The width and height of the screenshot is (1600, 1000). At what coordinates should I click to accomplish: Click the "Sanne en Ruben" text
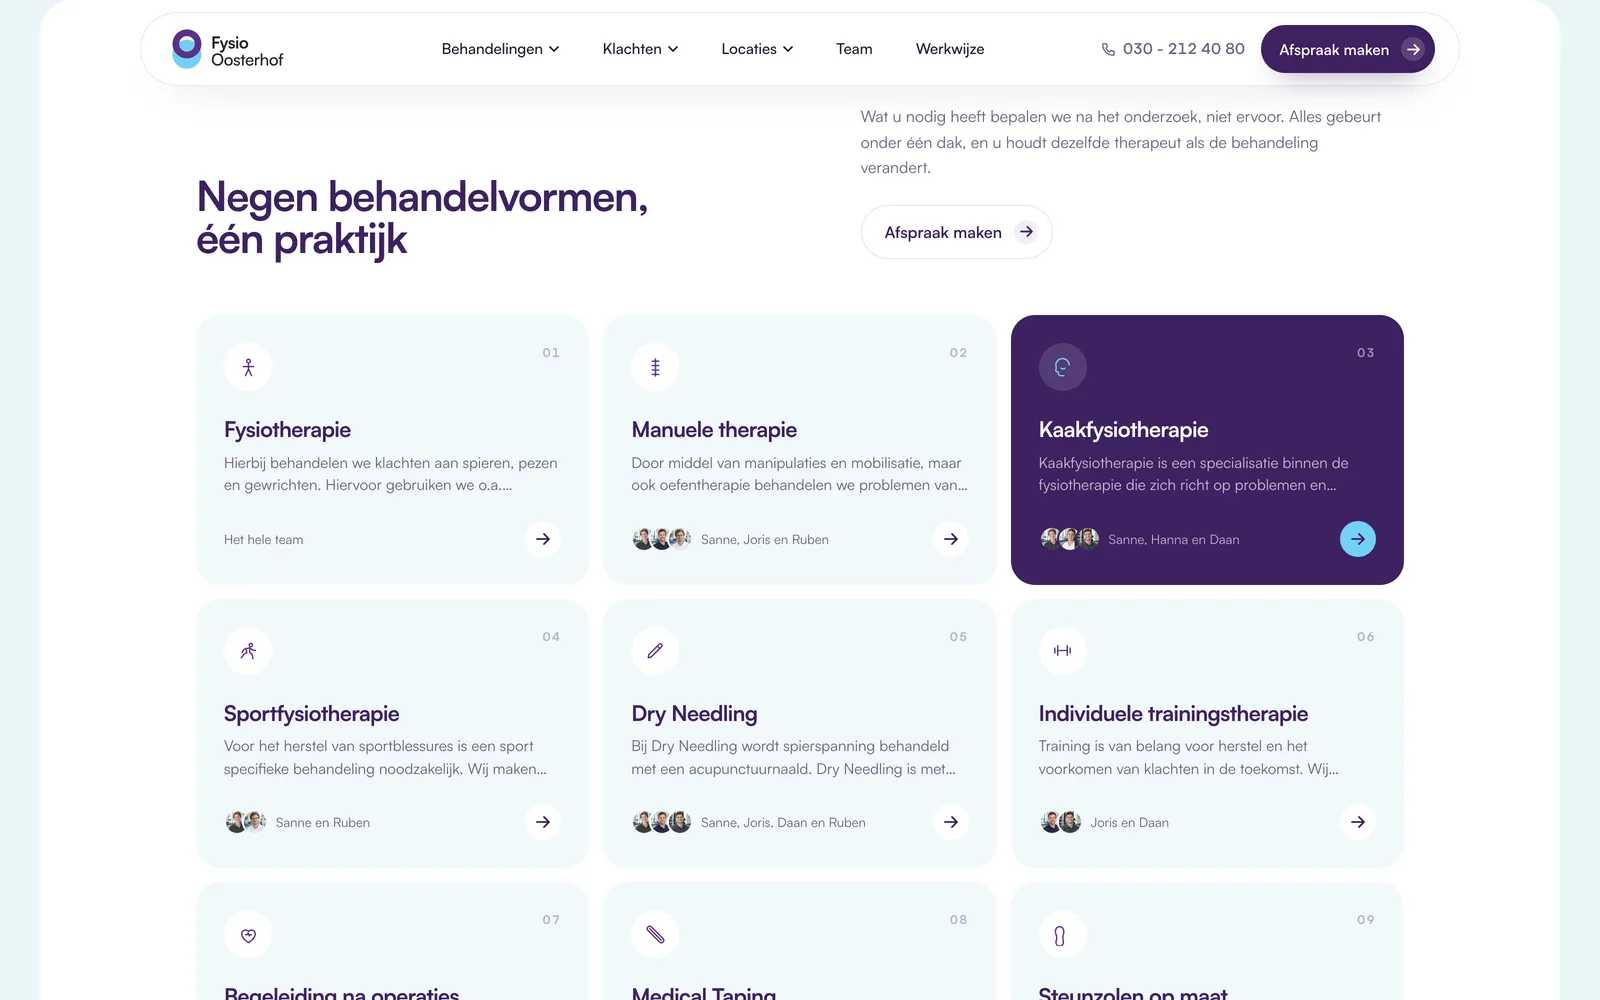click(322, 823)
